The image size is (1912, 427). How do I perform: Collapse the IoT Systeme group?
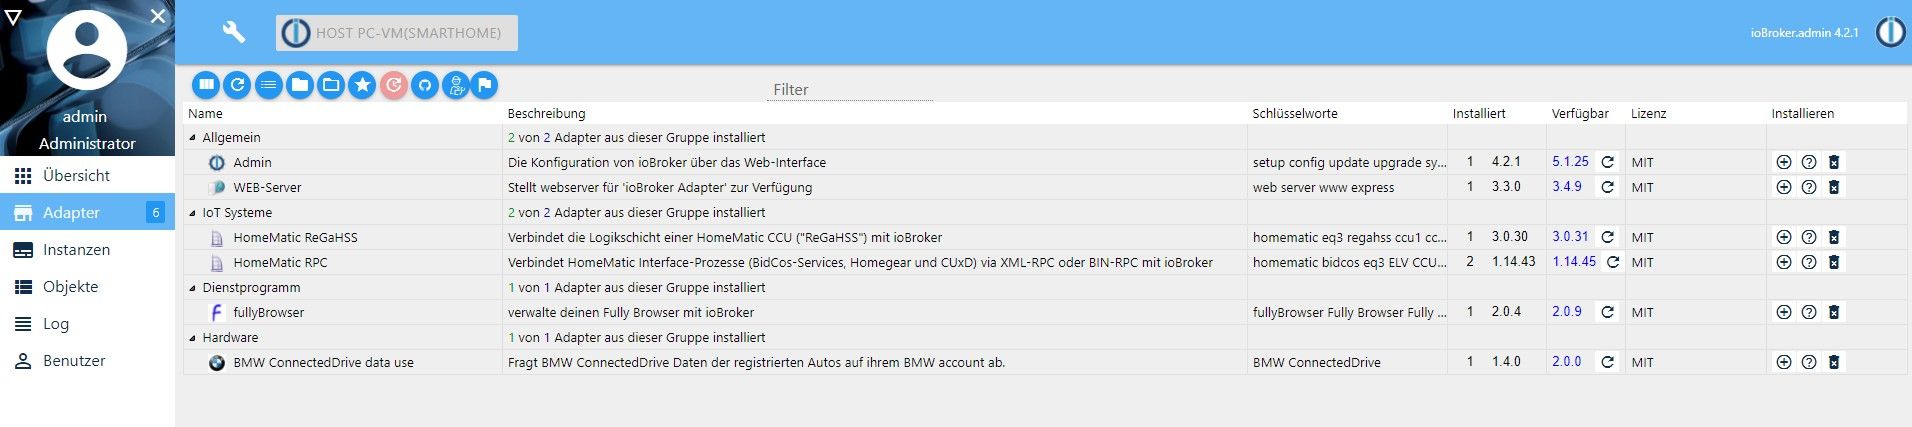tap(193, 213)
